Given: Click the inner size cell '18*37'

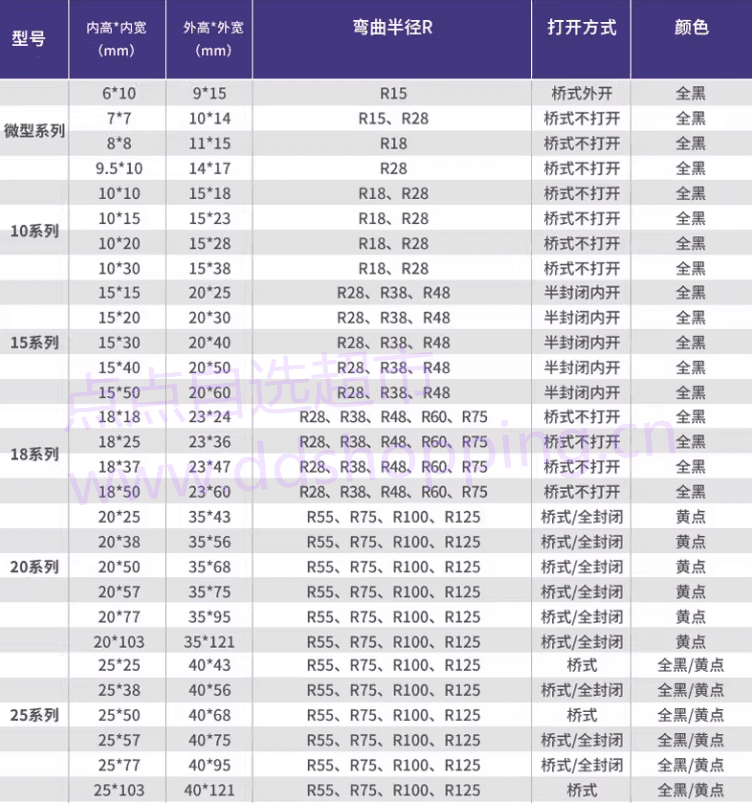Looking at the screenshot, I should pos(119,467).
